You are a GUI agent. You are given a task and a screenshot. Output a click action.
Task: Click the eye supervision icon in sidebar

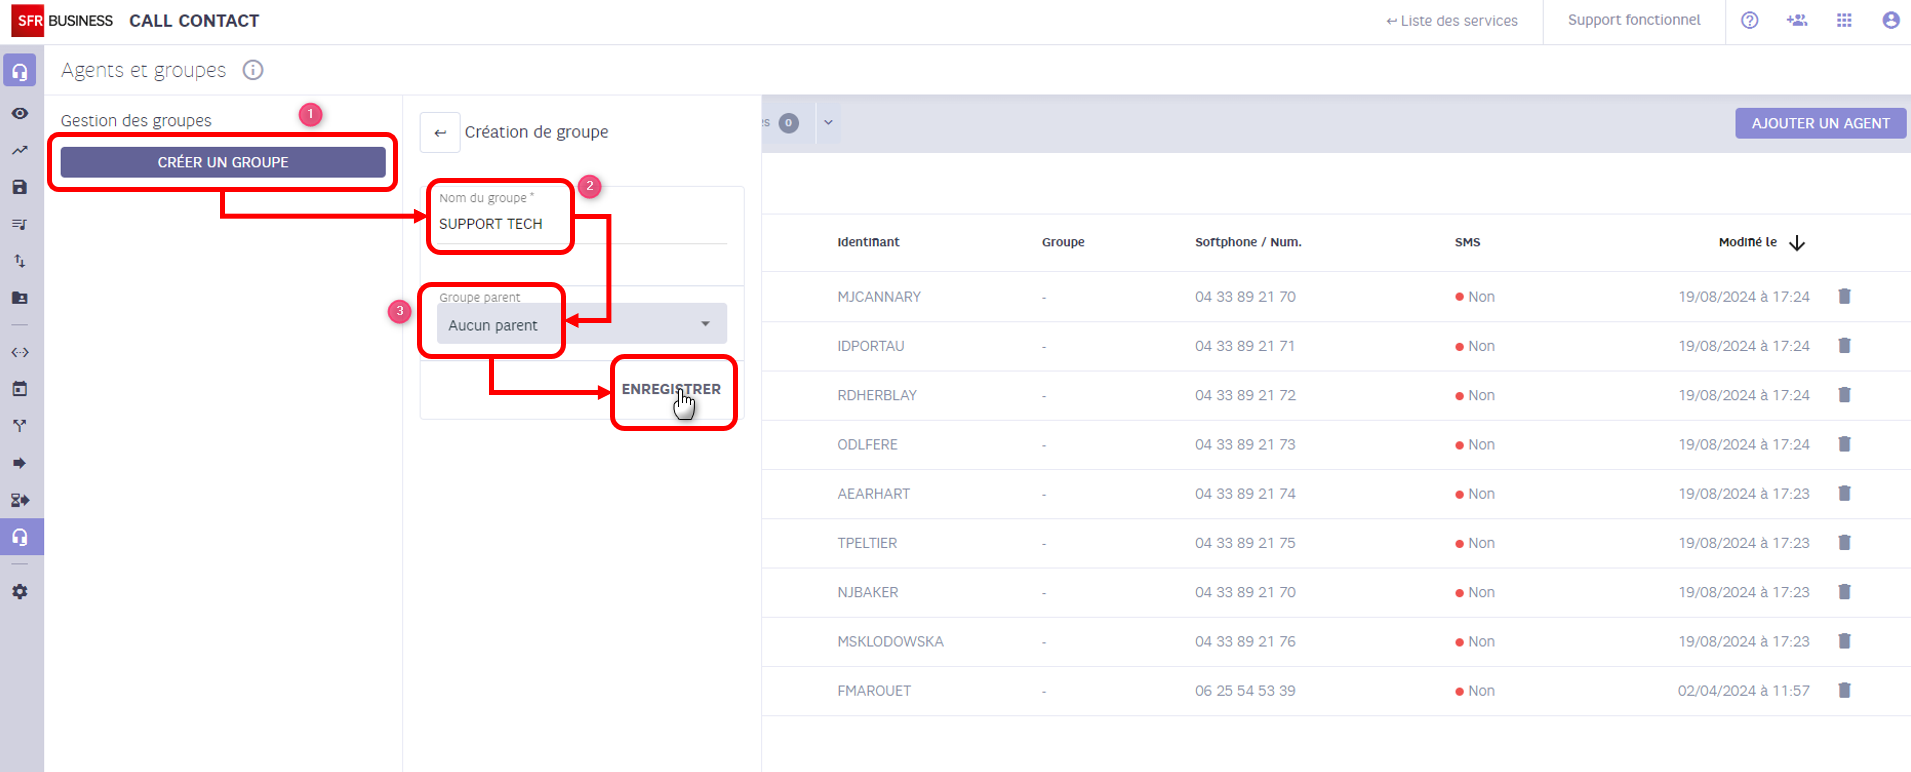[20, 114]
